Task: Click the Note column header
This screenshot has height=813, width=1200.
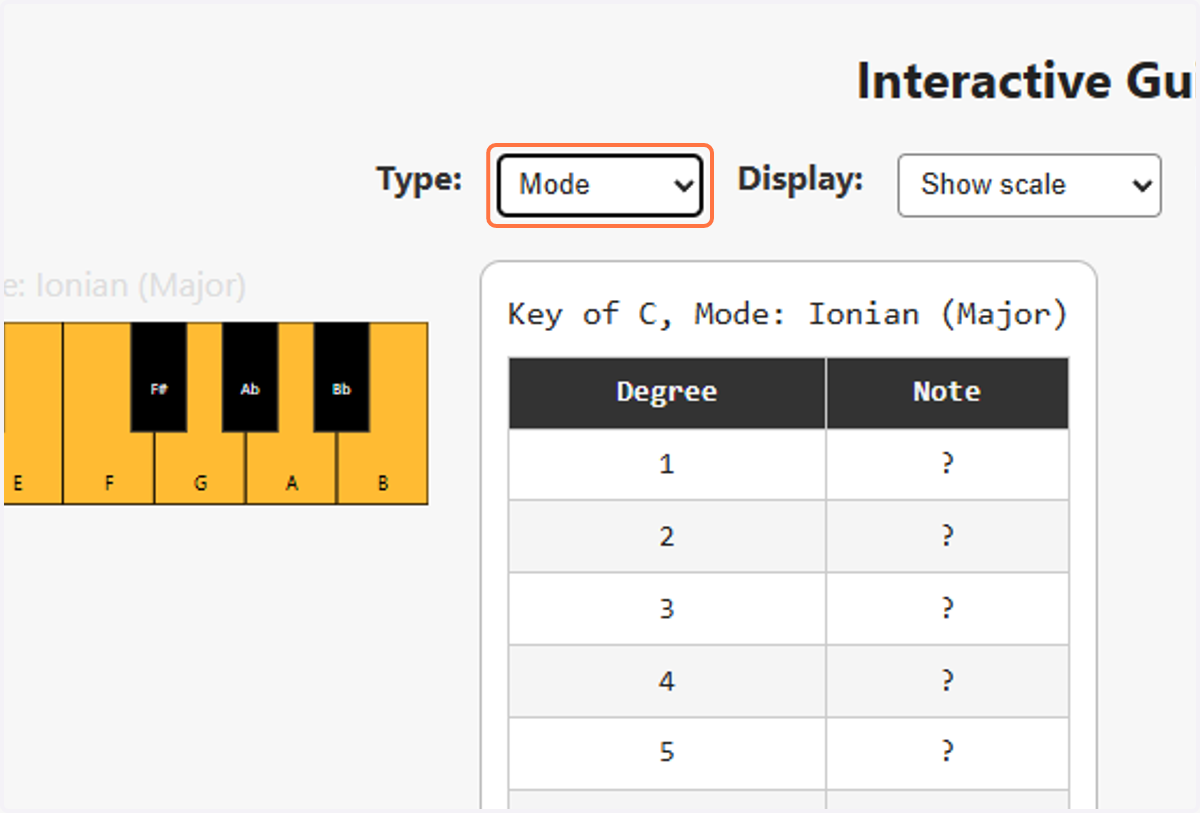Action: (x=947, y=392)
